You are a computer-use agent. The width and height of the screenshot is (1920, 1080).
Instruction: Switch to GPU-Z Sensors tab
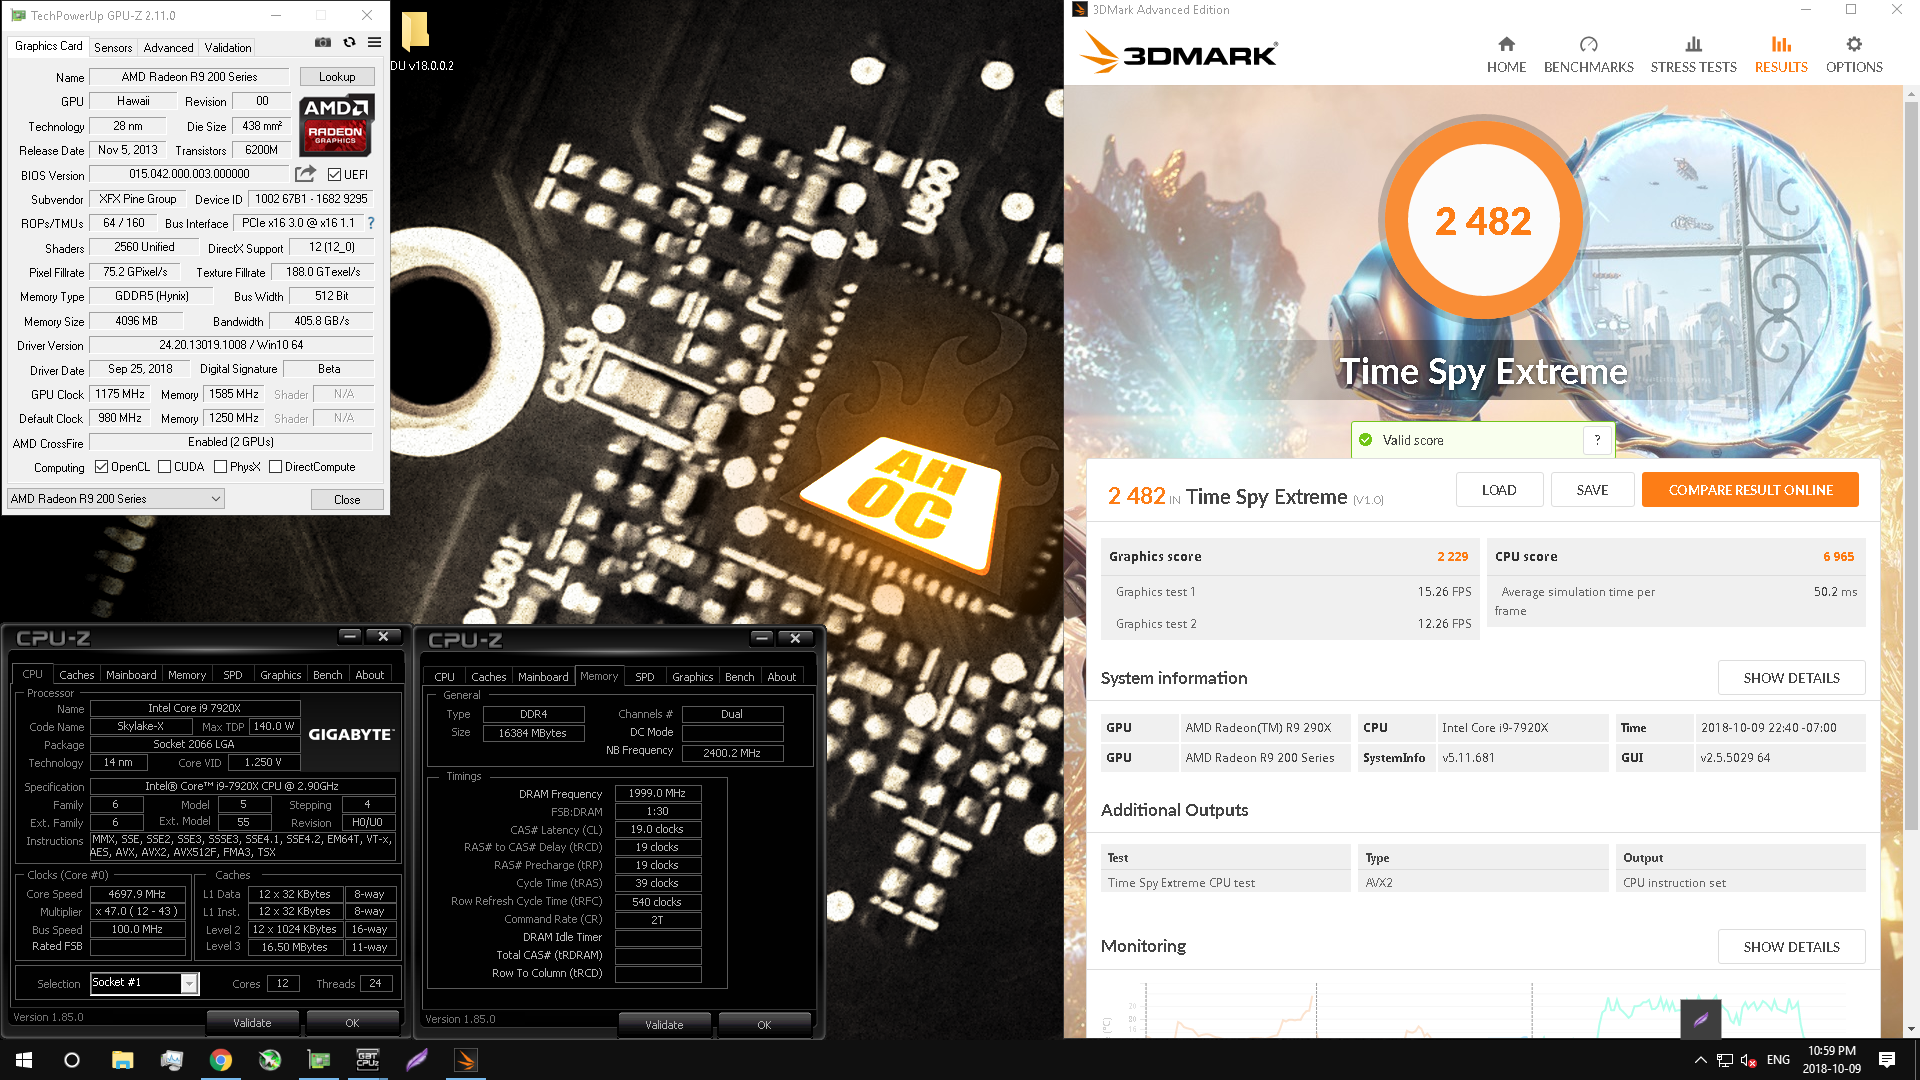113,47
